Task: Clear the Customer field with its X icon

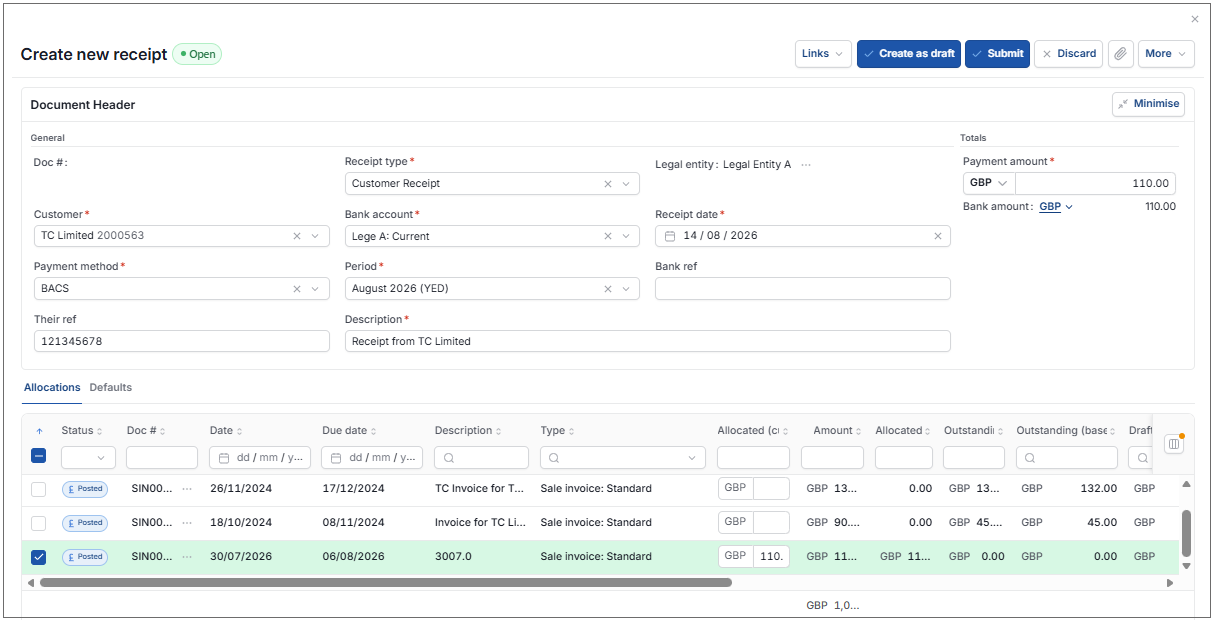Action: [297, 236]
